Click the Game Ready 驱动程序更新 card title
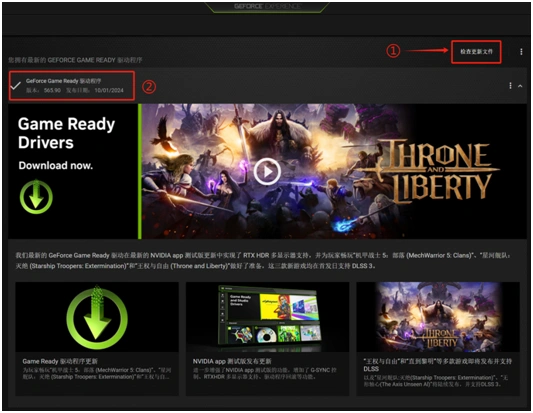Image resolution: width=533 pixels, height=413 pixels. pyautogui.click(x=60, y=361)
